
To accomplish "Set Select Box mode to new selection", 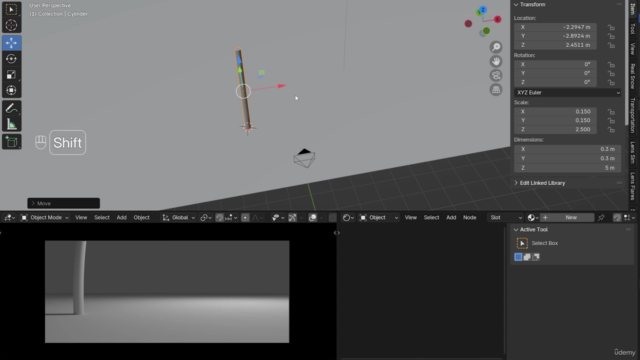I will click(518, 257).
